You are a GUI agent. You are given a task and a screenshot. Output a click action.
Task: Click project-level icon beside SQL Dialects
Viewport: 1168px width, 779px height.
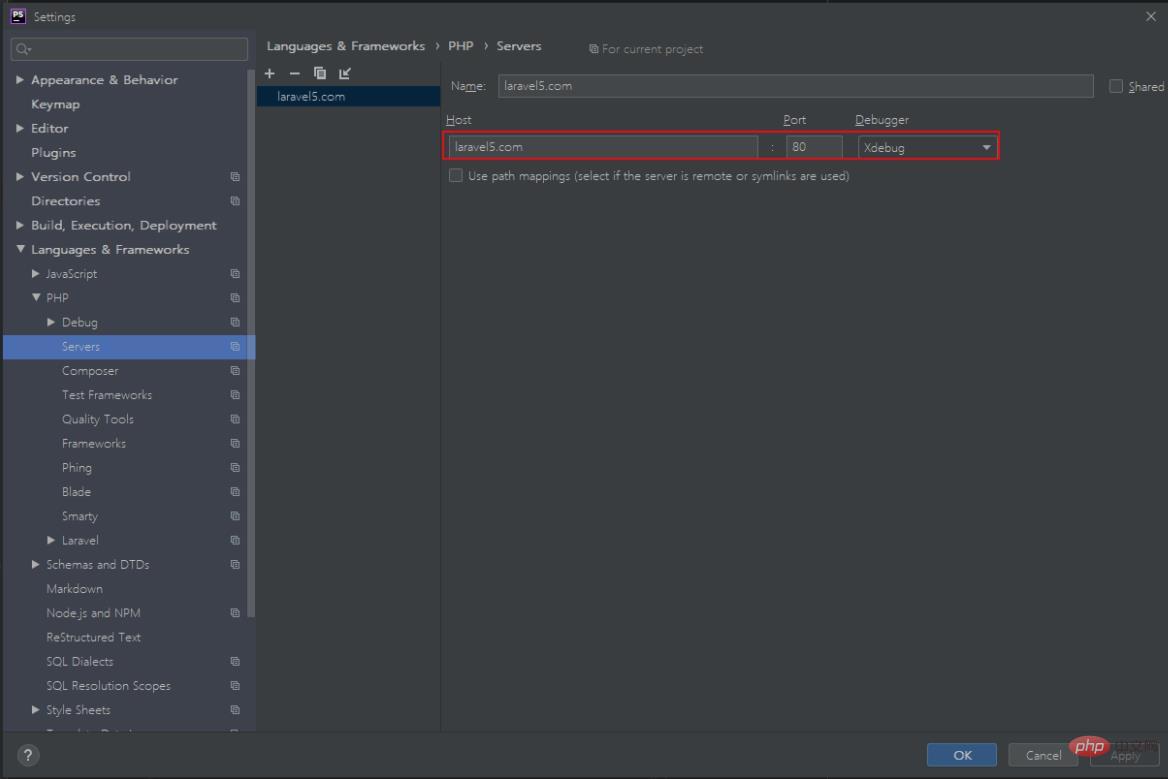tap(235, 661)
